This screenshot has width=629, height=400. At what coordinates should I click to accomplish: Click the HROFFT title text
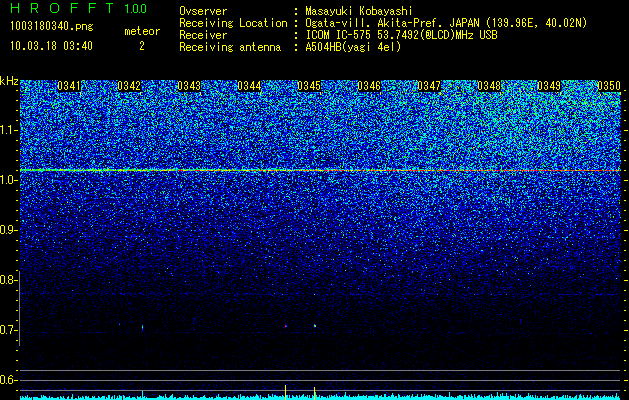[x=62, y=8]
